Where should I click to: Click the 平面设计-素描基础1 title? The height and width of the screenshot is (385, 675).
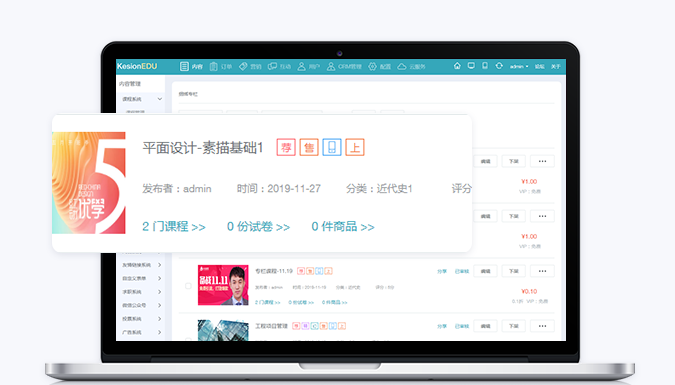click(203, 148)
